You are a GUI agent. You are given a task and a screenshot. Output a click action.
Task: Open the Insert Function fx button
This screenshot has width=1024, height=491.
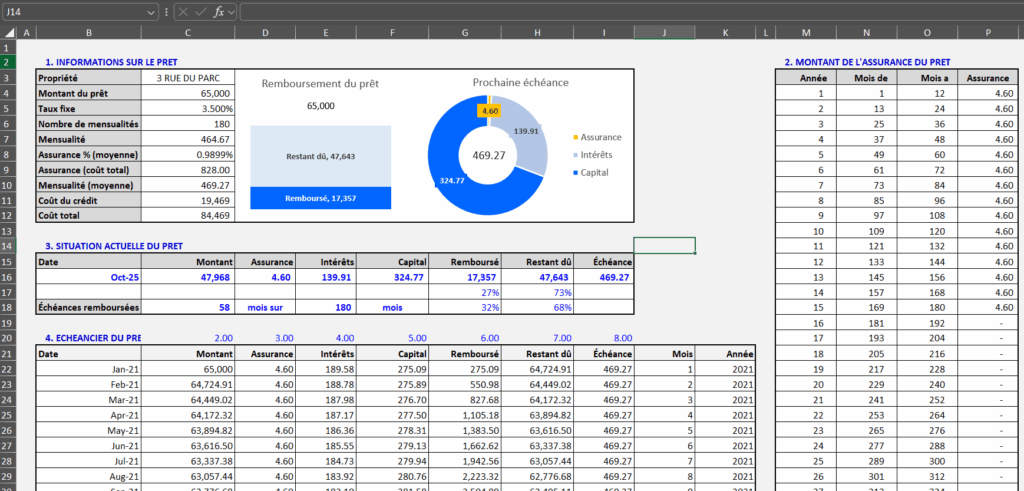tap(217, 12)
